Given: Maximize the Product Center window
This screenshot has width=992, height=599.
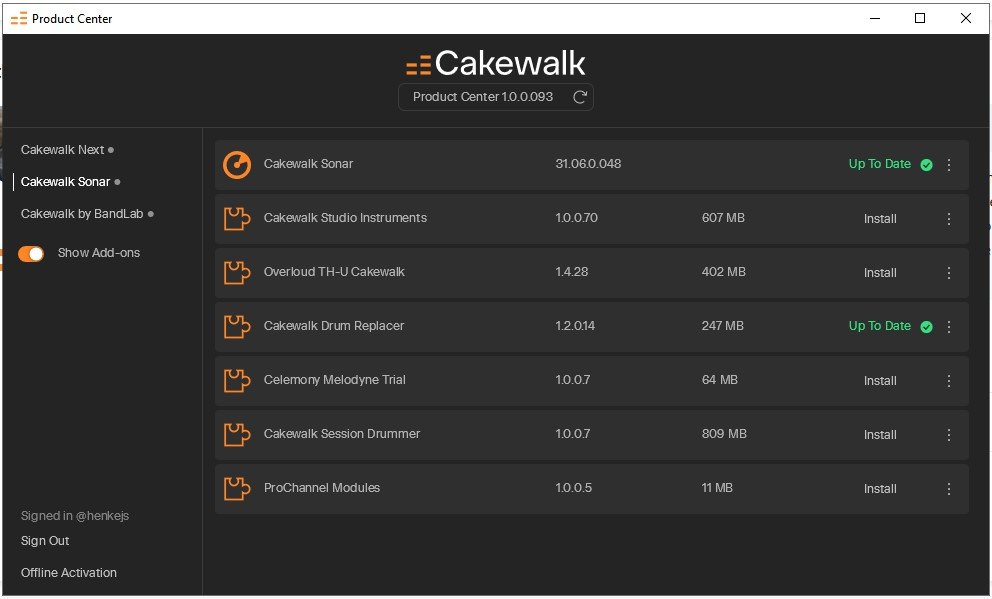Looking at the screenshot, I should (920, 18).
